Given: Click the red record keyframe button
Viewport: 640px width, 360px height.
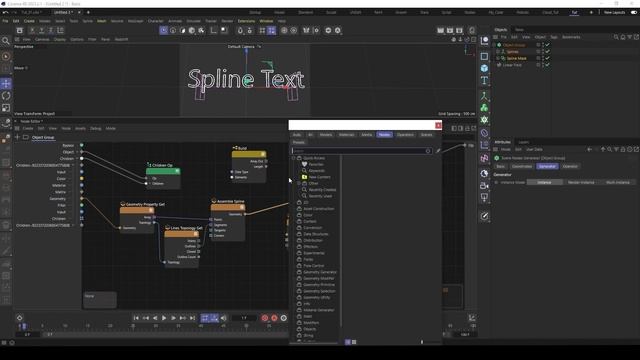Looking at the screenshot, I should 264,318.
